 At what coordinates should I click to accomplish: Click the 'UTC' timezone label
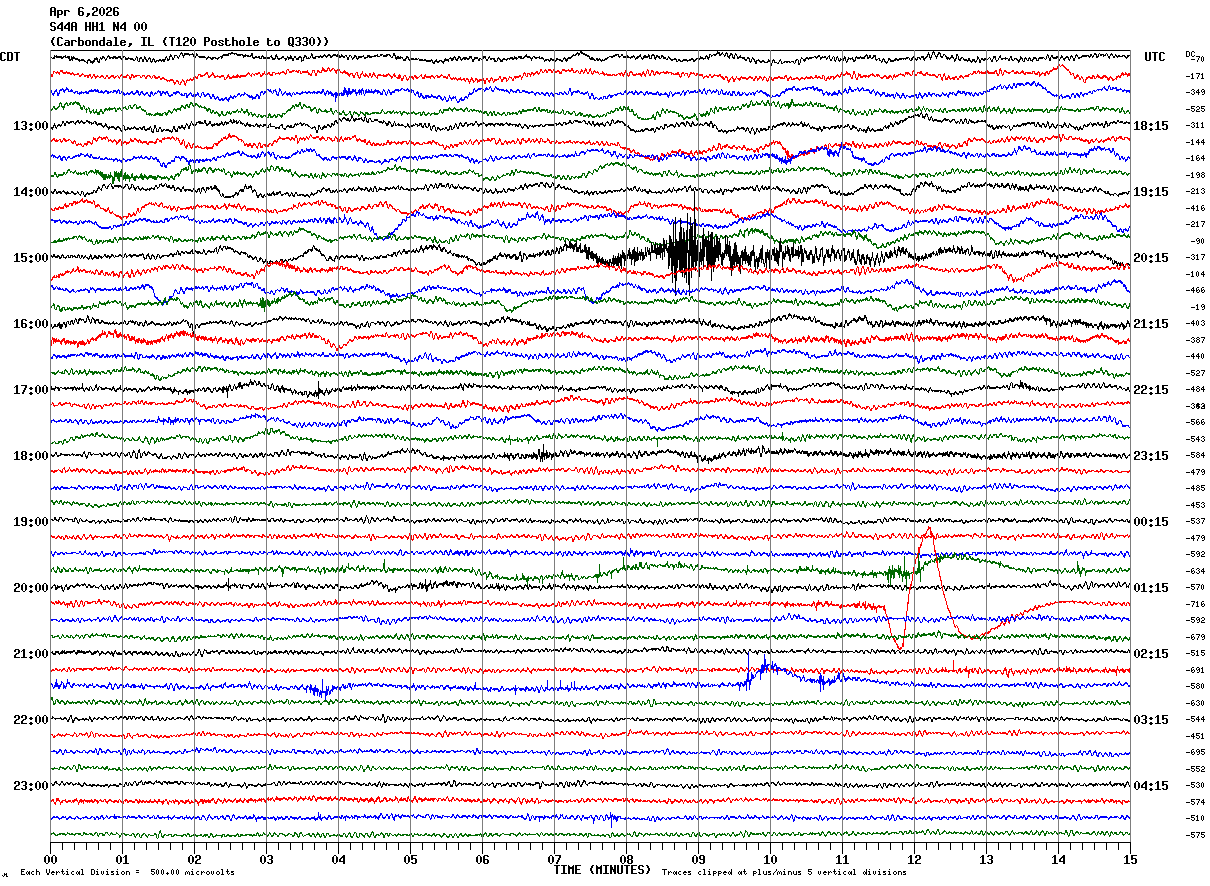(1155, 57)
